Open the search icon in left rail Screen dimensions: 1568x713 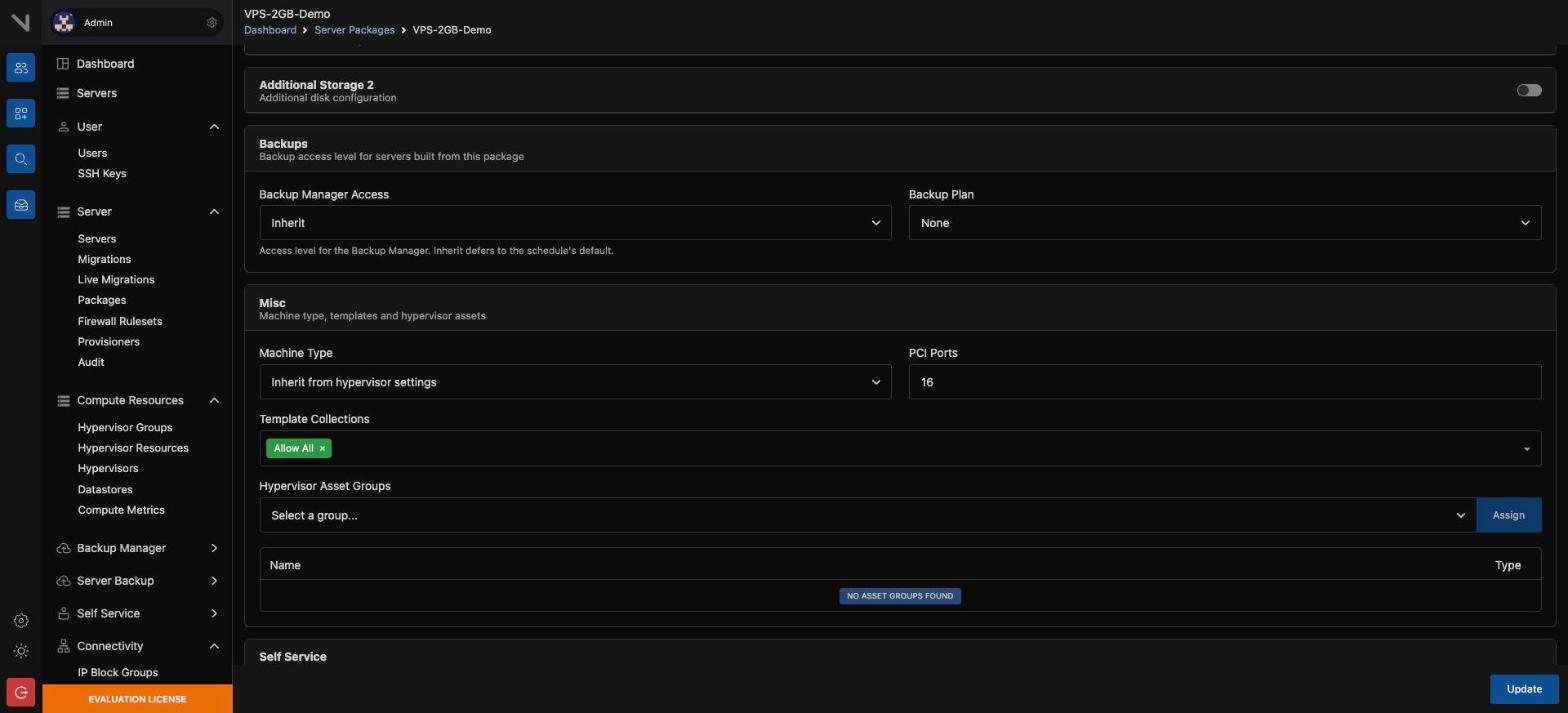pyautogui.click(x=21, y=159)
